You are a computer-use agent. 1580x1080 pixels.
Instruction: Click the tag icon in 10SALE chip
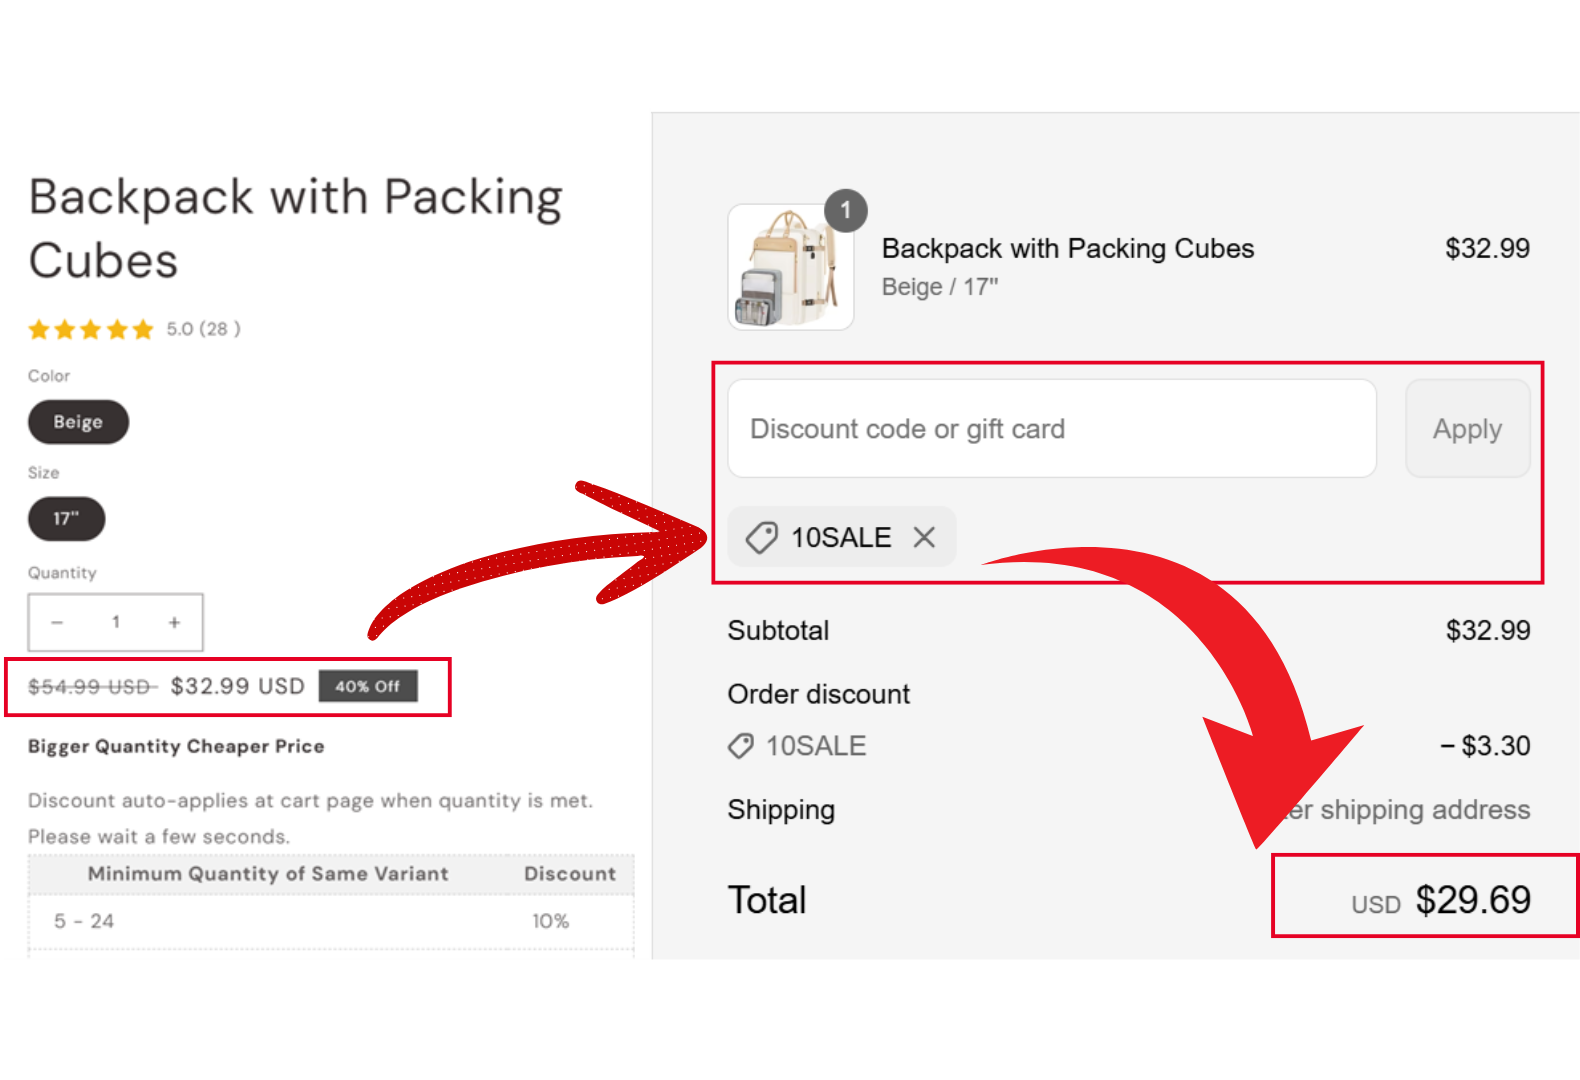[x=762, y=537]
